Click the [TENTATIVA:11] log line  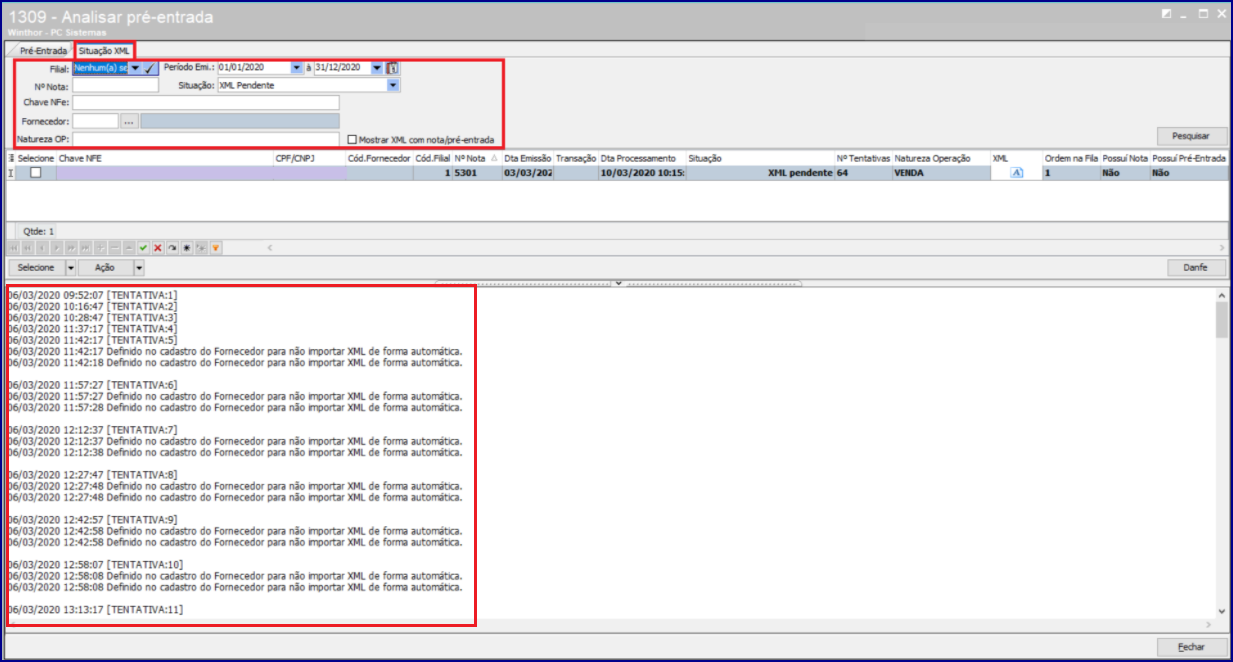click(96, 609)
